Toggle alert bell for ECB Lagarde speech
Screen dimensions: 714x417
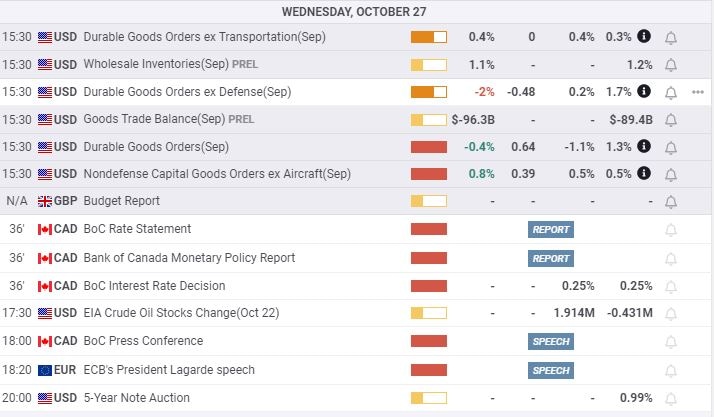coord(671,370)
